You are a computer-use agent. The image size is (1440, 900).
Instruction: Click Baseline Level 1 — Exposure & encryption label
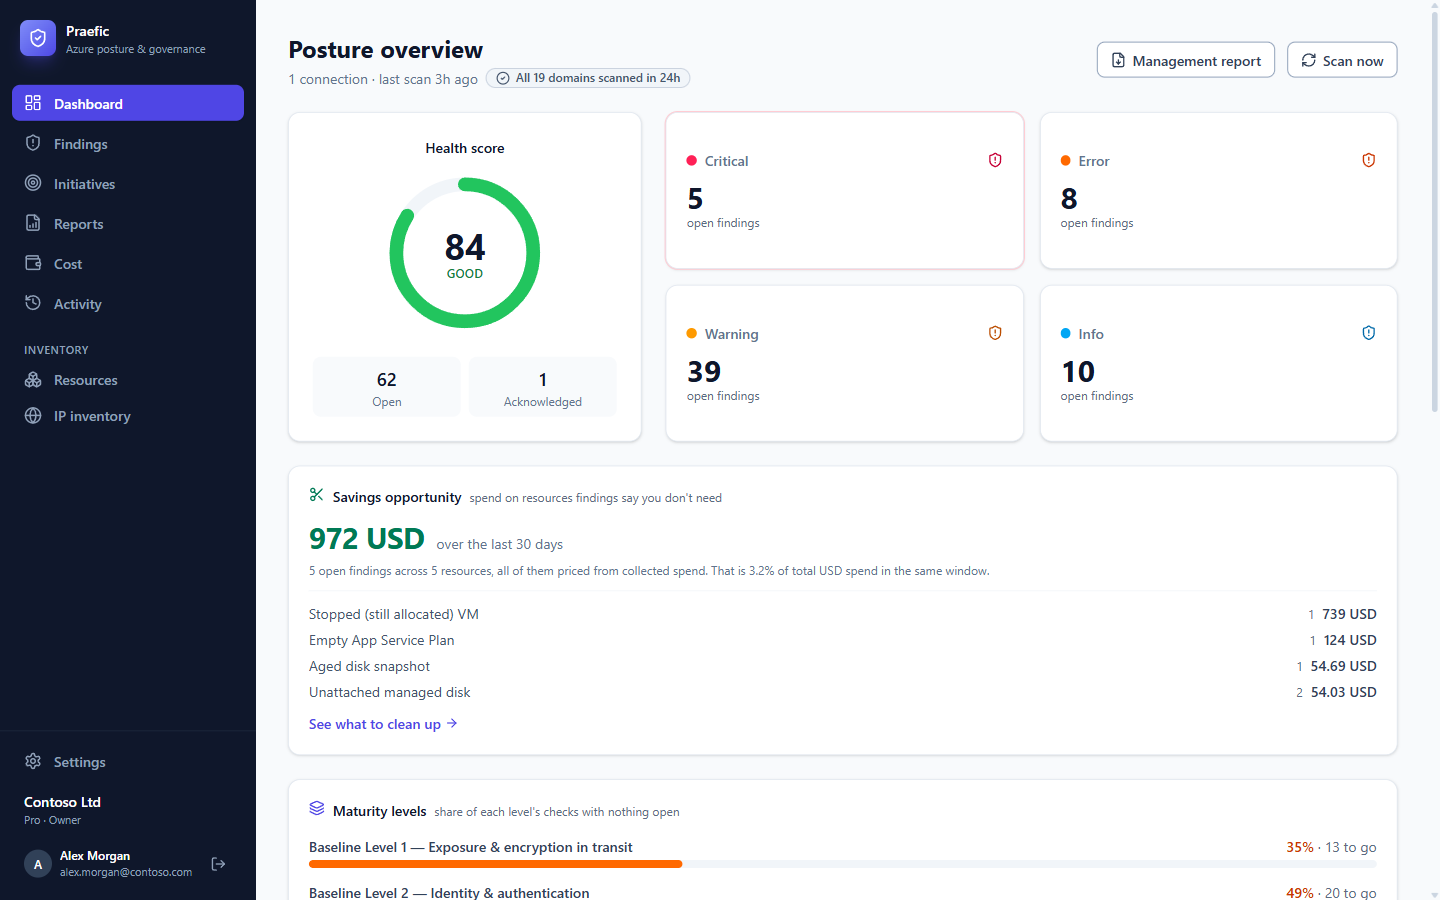coord(471,847)
